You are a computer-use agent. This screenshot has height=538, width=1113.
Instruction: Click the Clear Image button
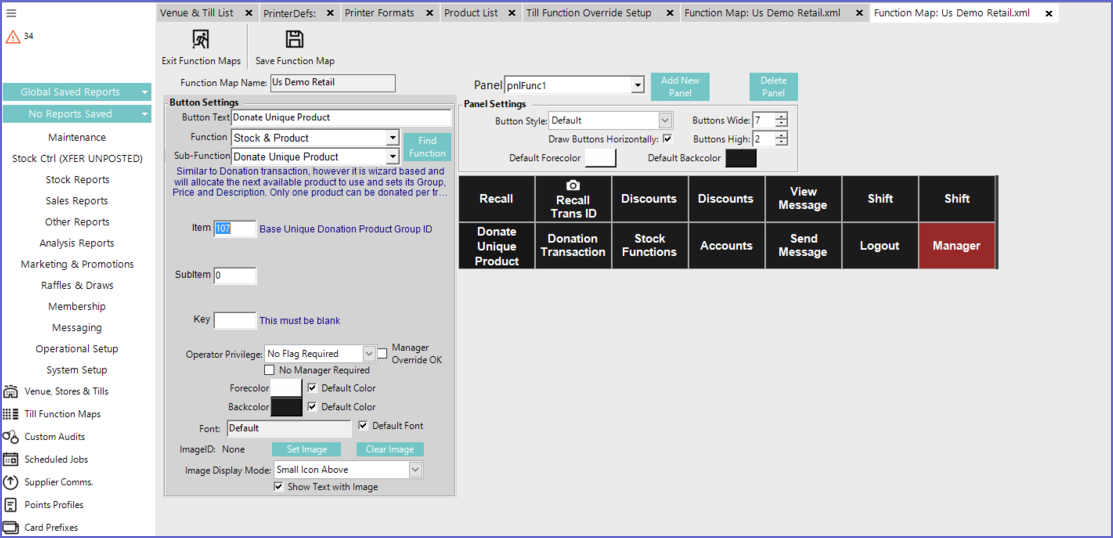click(x=390, y=449)
